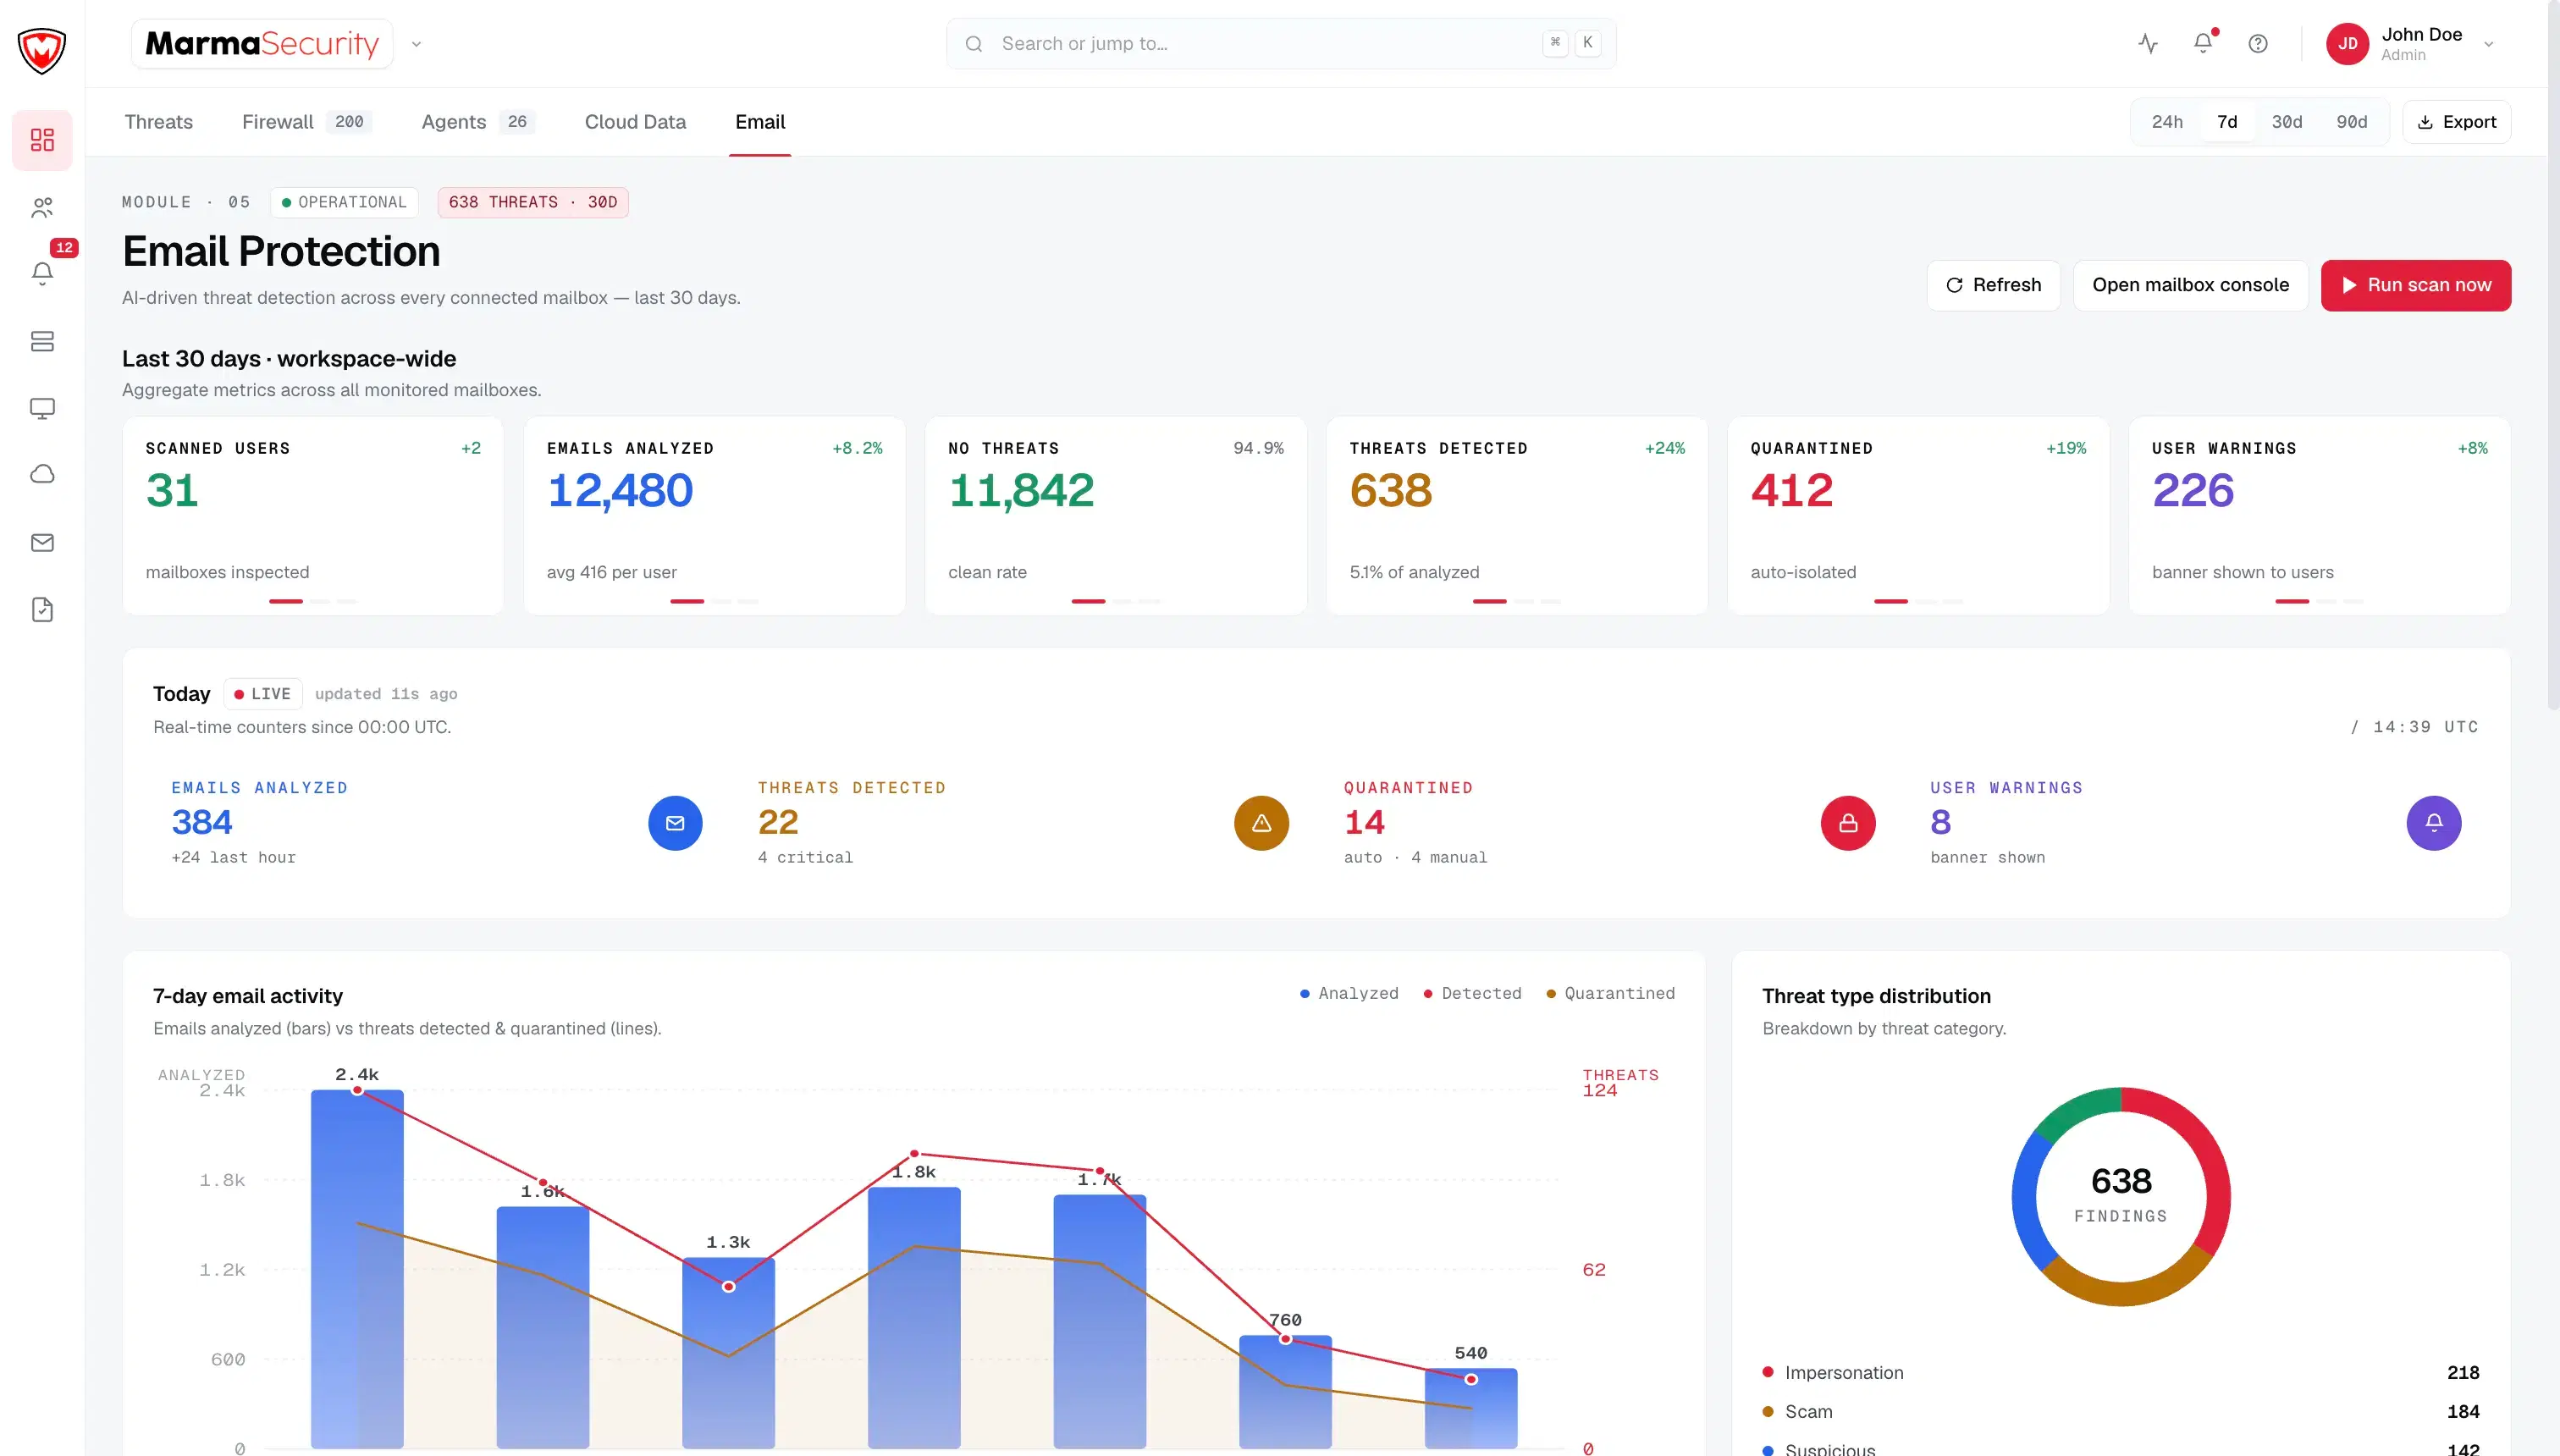2560x1456 pixels.
Task: Open the report document icon in sidebar
Action: (42, 609)
